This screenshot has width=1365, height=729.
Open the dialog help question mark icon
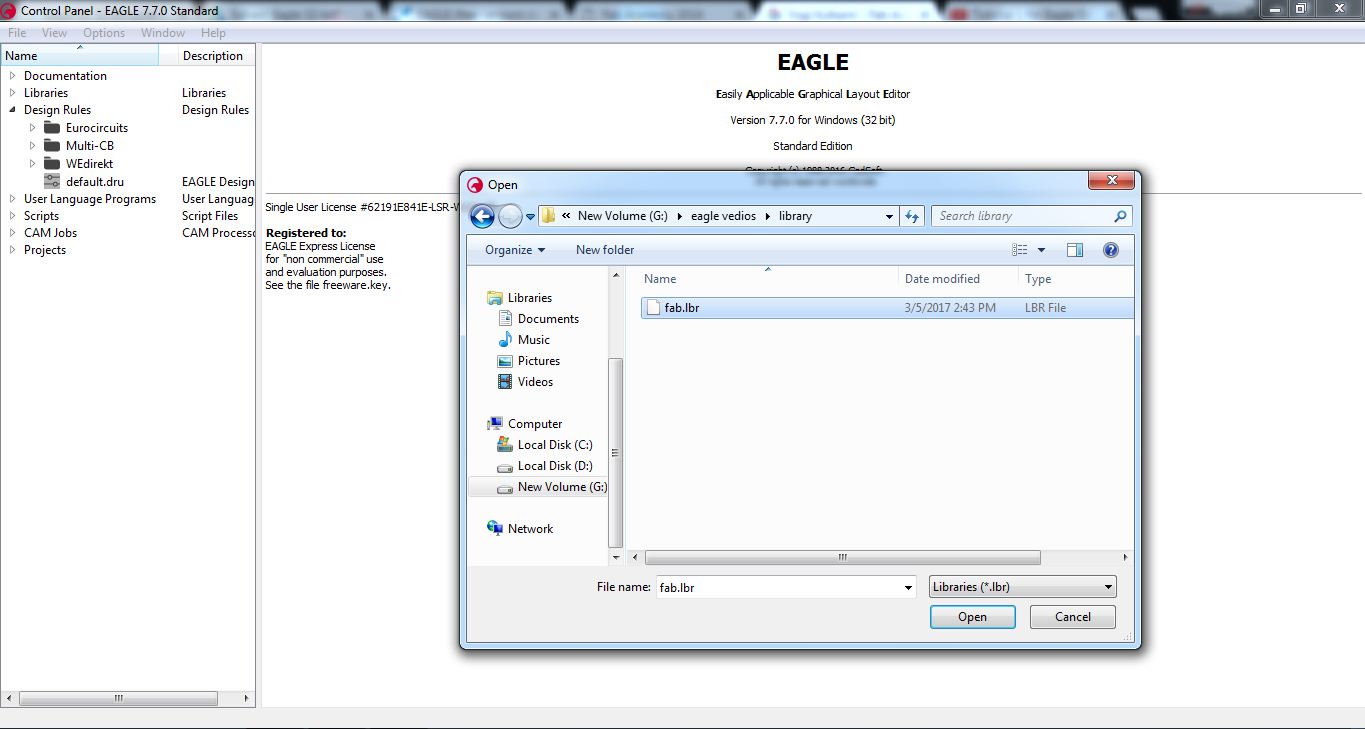pos(1110,250)
